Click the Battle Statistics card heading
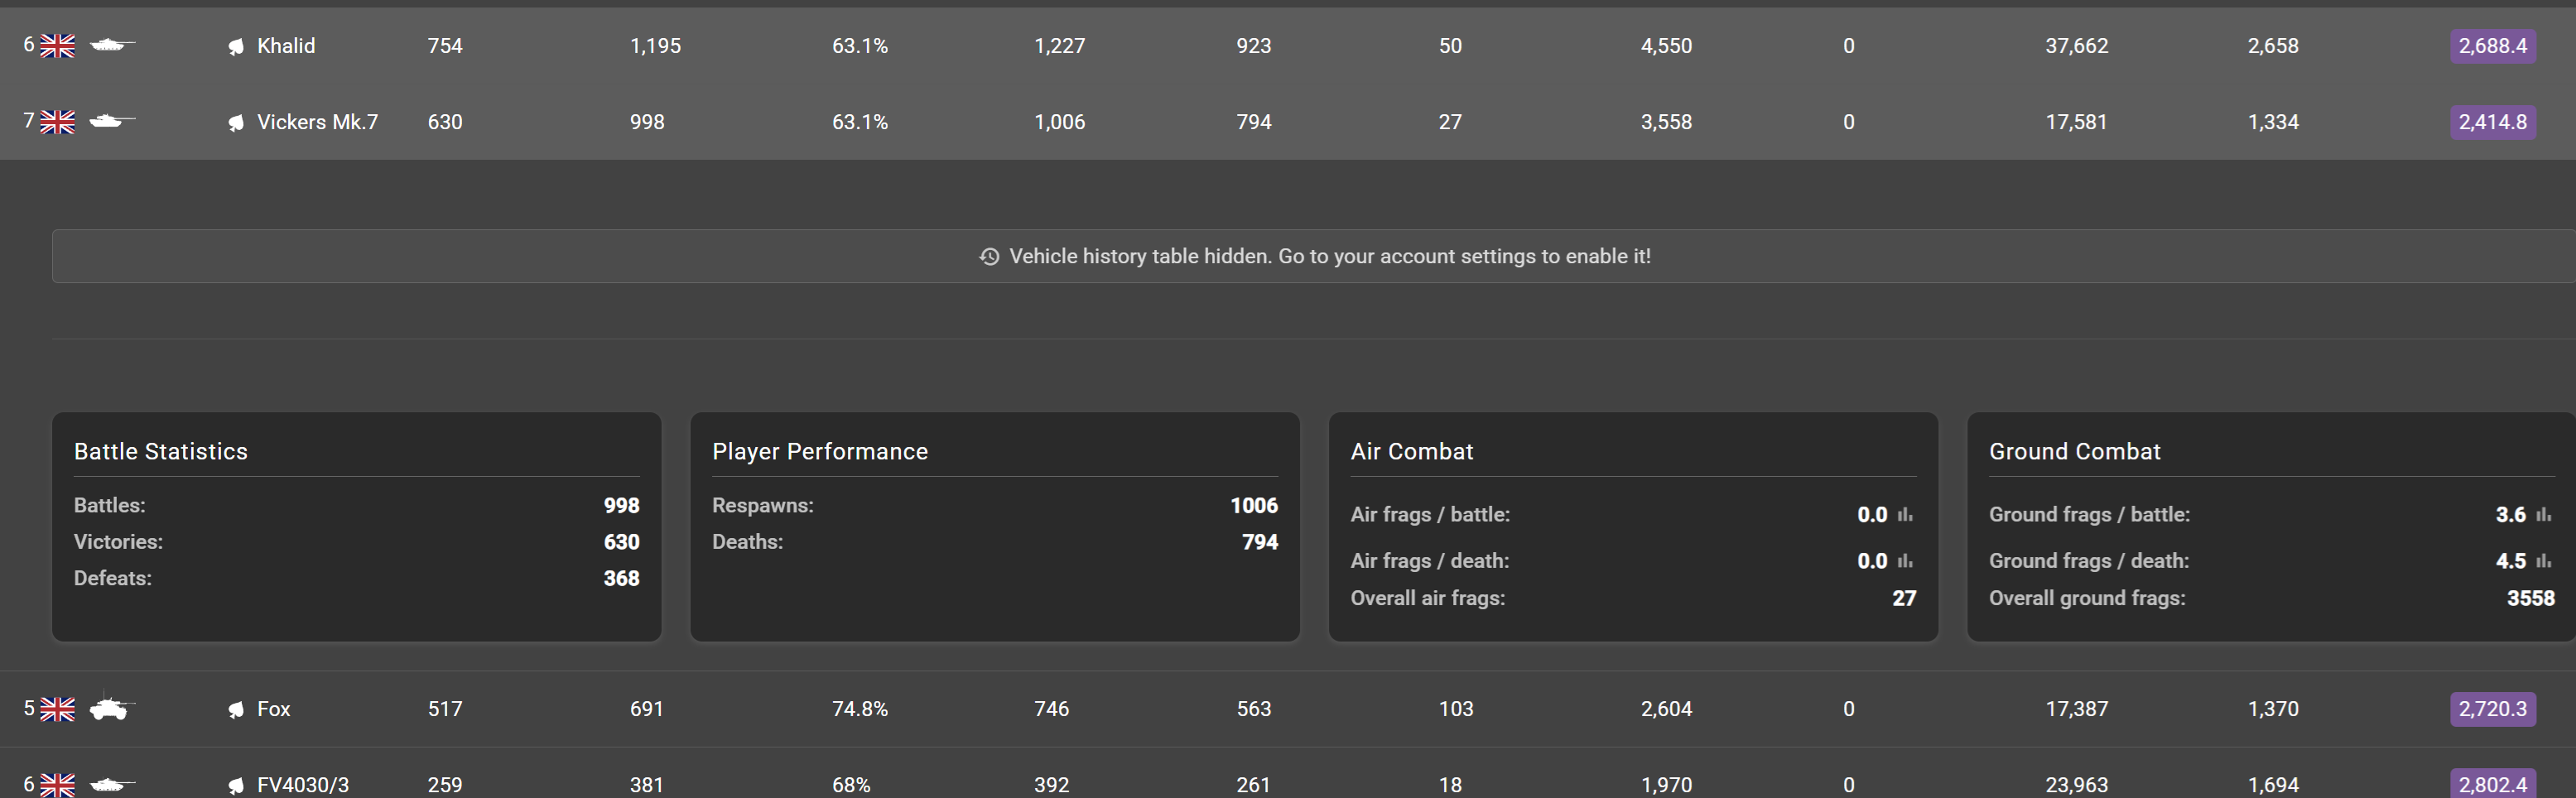Screen dimensions: 2576x798 161,452
